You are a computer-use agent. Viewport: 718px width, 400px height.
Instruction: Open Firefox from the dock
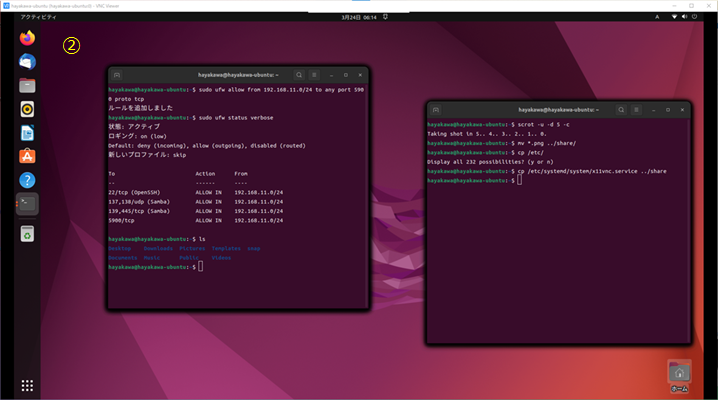[27, 38]
